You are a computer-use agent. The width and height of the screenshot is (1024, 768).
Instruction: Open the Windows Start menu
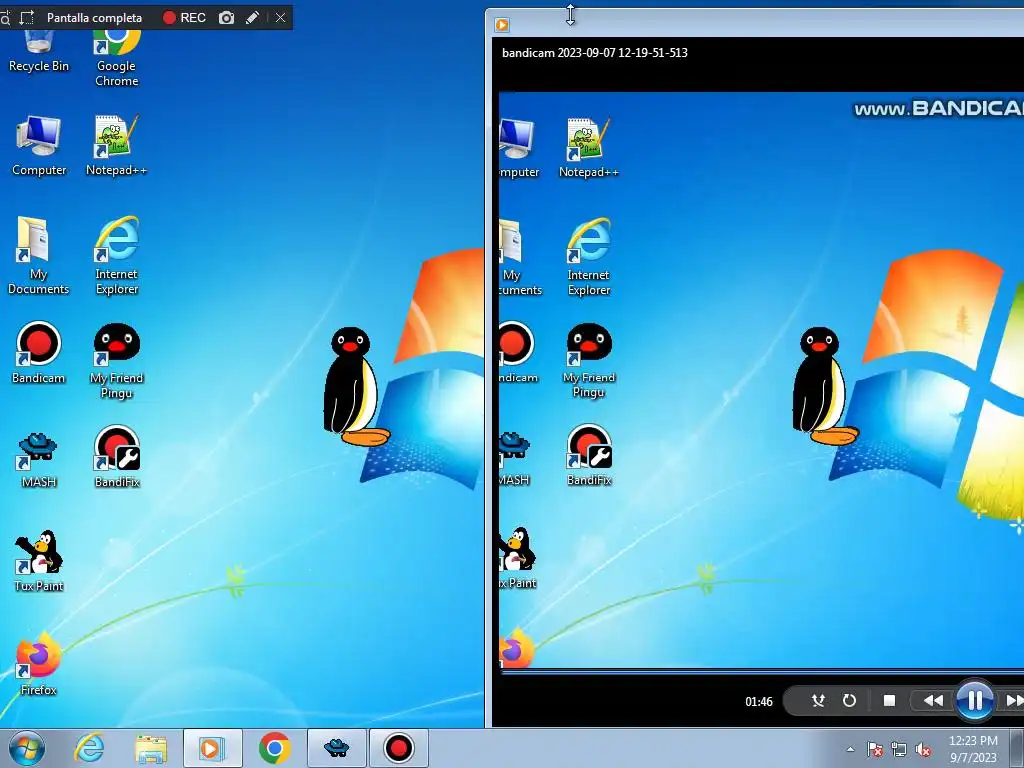(x=27, y=748)
